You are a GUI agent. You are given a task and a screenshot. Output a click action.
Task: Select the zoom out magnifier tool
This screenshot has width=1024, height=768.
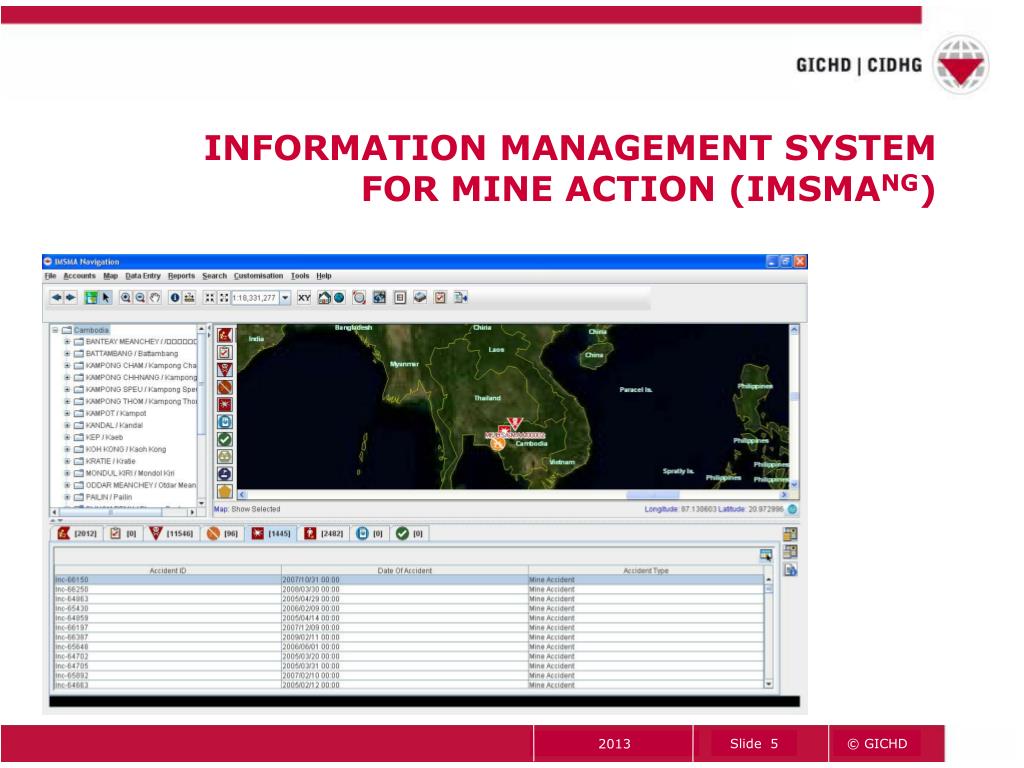(140, 298)
